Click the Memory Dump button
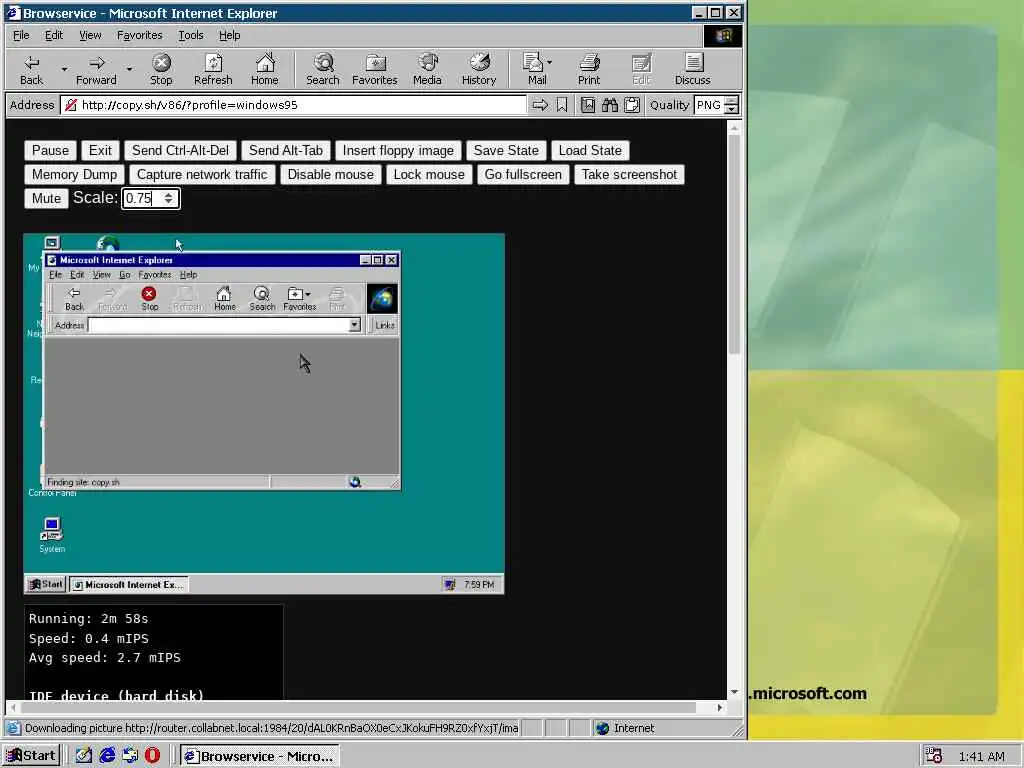Screen dimensions: 1024x768 point(74,174)
